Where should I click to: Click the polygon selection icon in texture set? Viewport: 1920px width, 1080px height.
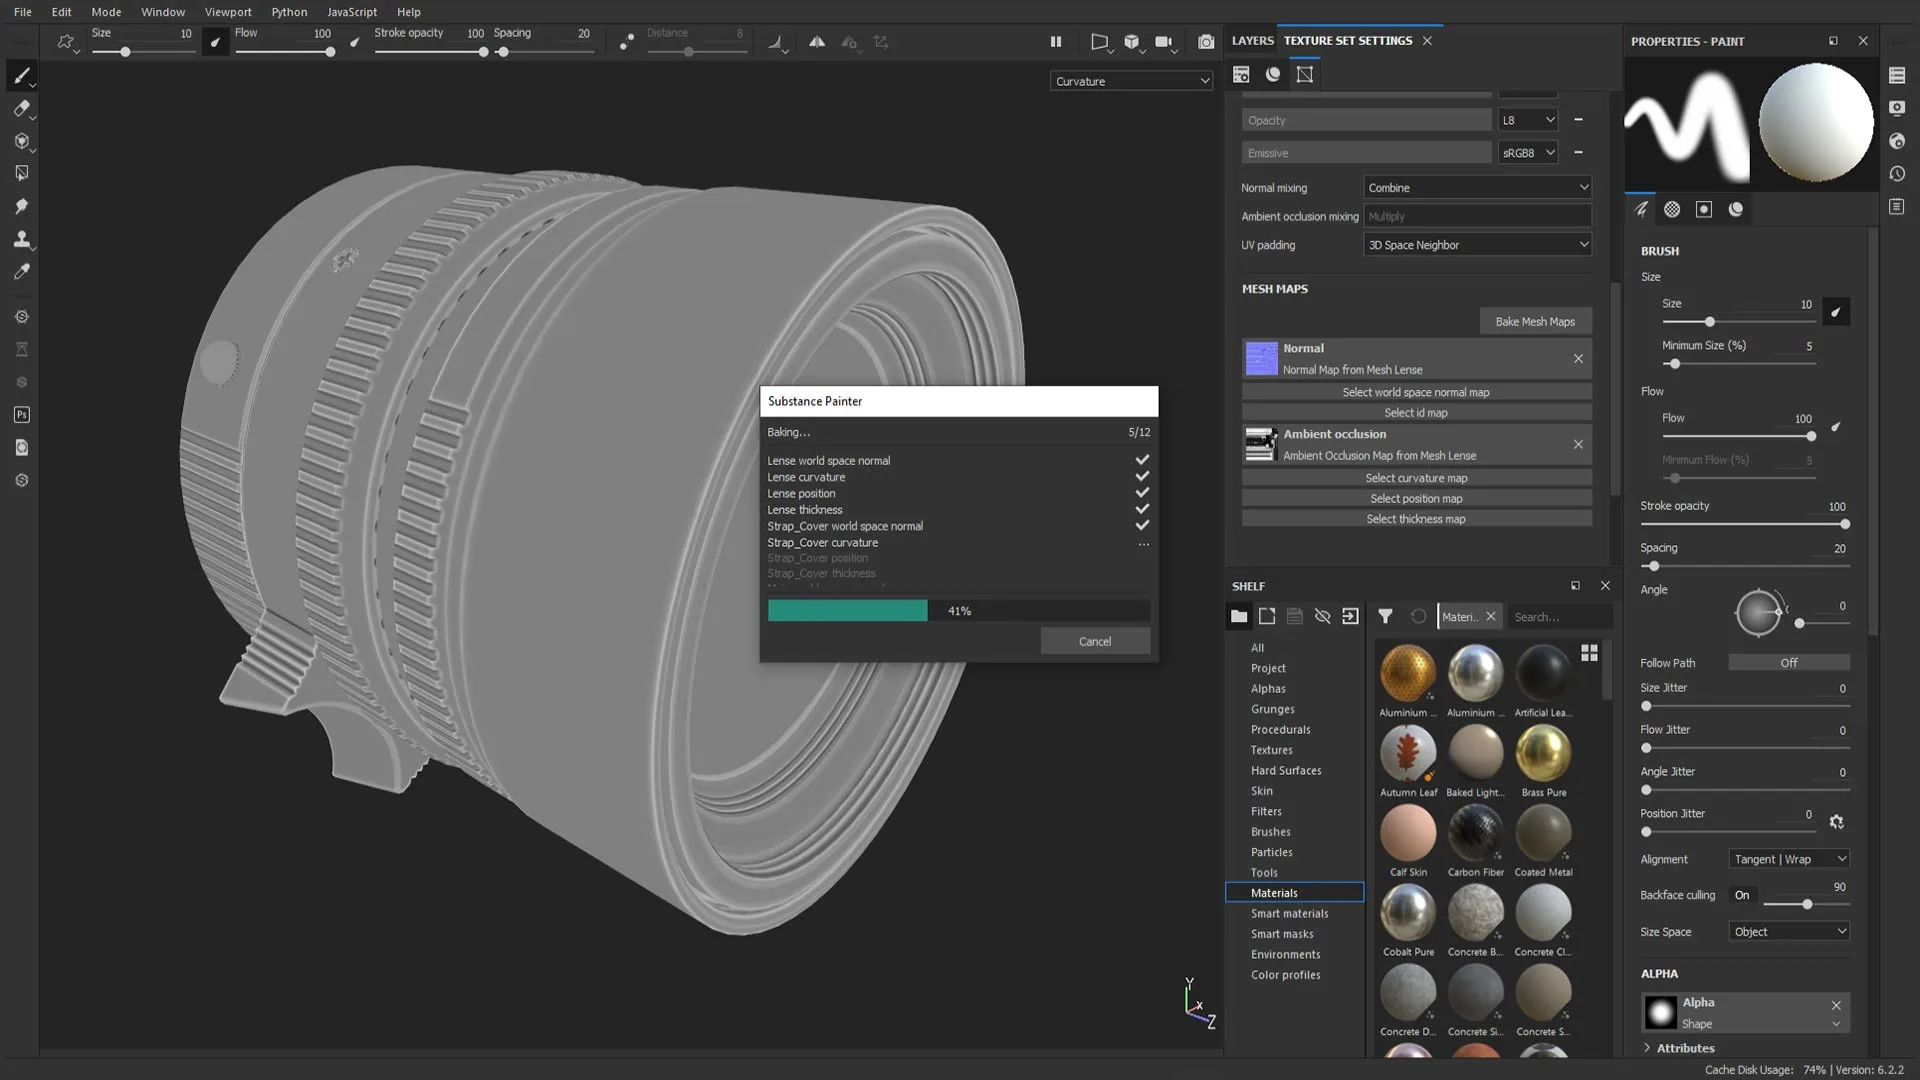(1304, 73)
